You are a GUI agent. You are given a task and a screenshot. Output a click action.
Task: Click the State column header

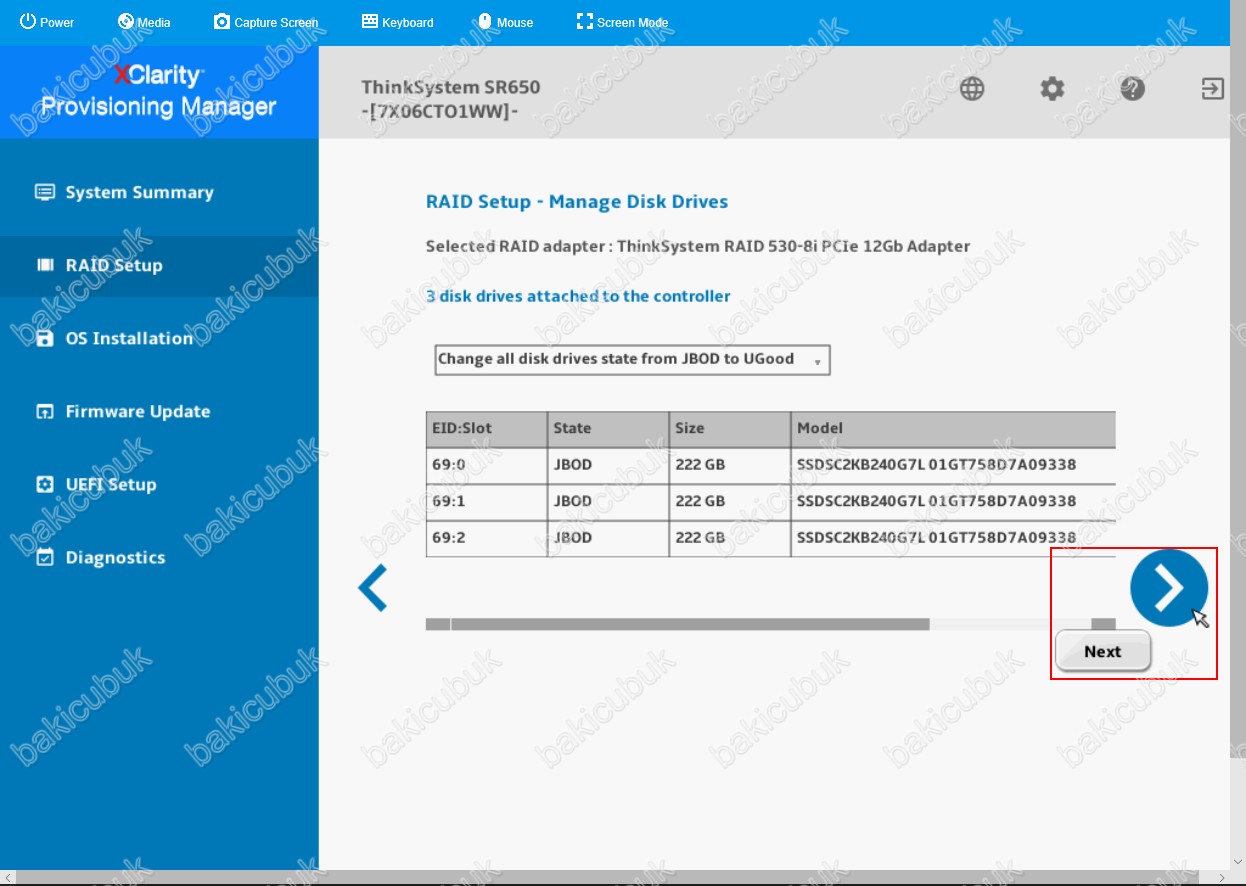[608, 428]
